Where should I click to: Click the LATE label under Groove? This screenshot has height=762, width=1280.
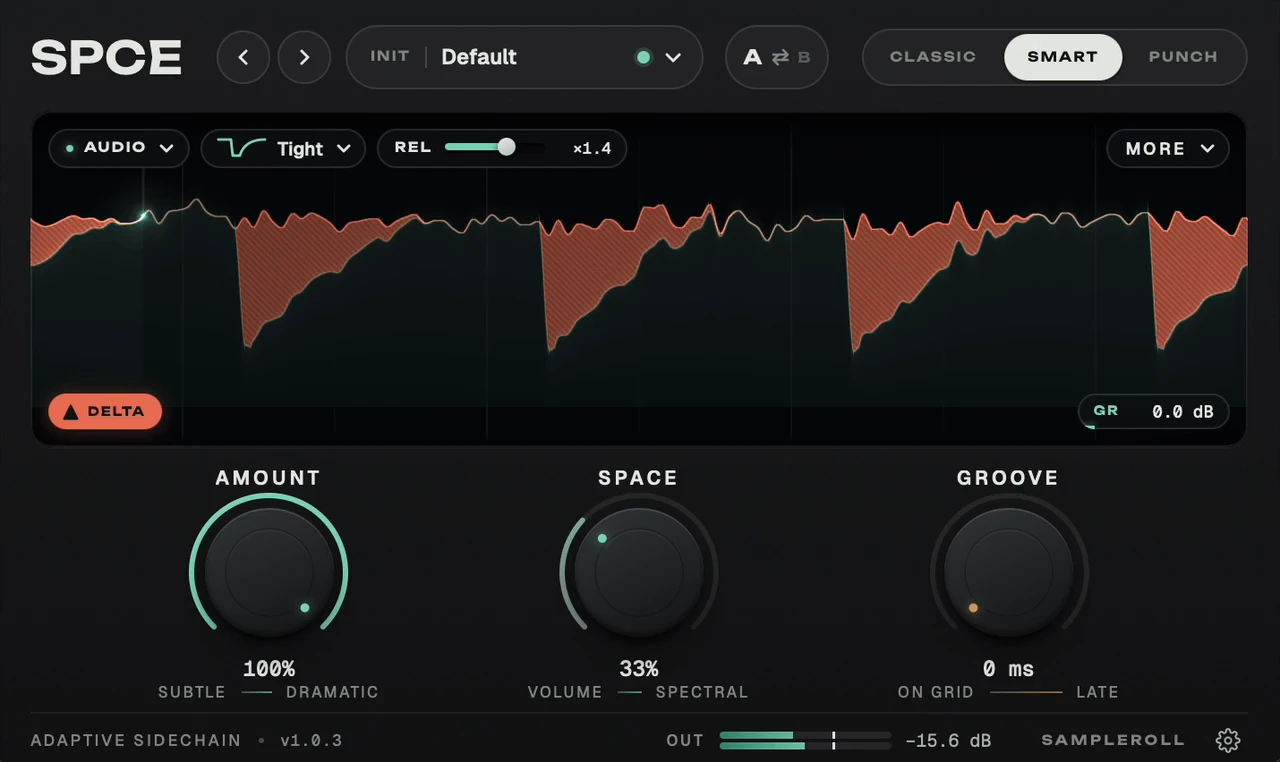coord(1097,692)
